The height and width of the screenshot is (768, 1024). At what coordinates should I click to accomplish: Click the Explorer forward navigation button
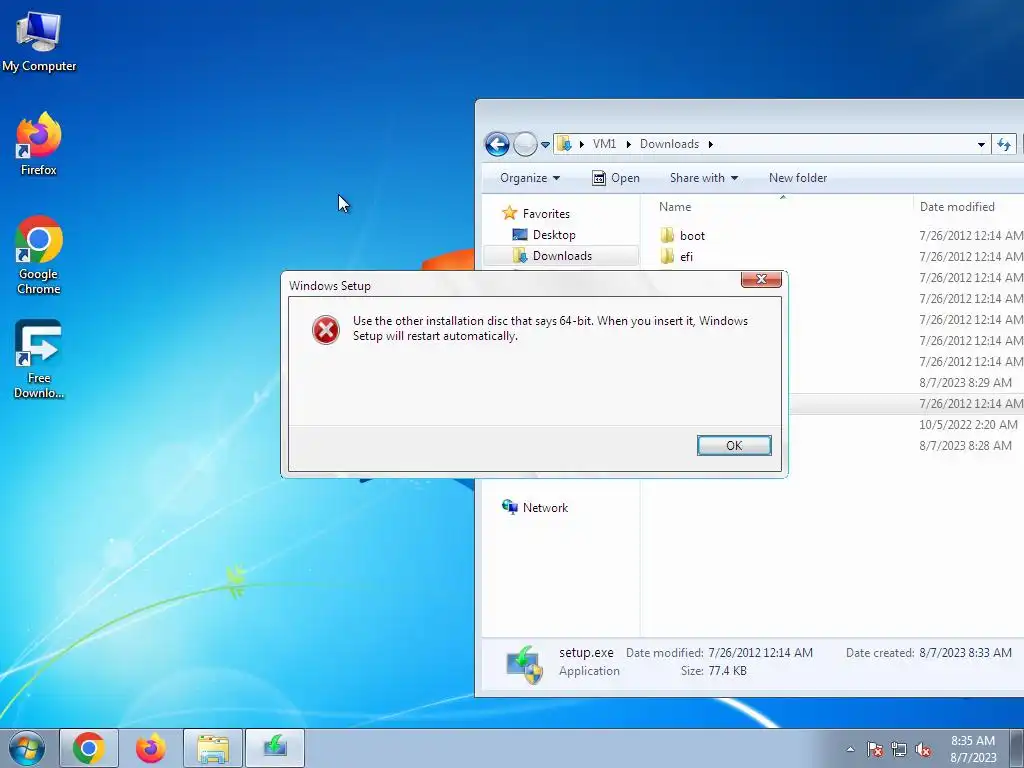click(525, 144)
